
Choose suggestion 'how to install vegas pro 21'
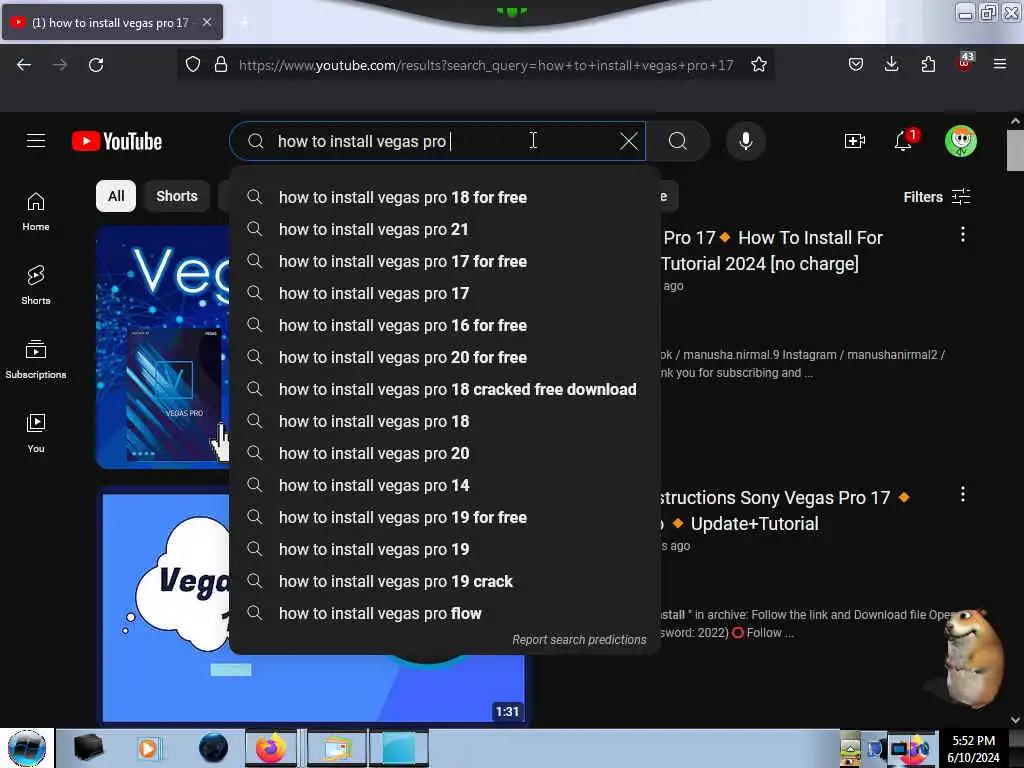(x=444, y=229)
